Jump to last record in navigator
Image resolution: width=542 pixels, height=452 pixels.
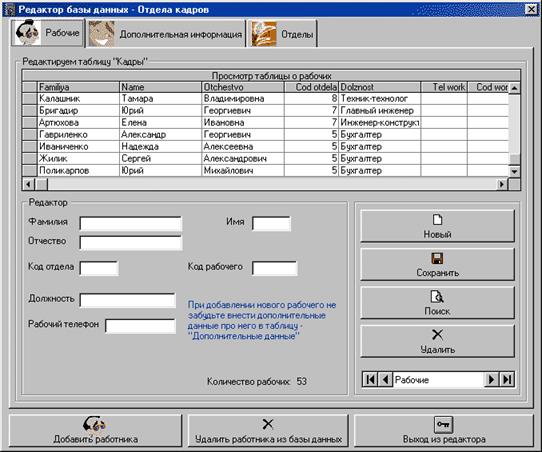(507, 380)
